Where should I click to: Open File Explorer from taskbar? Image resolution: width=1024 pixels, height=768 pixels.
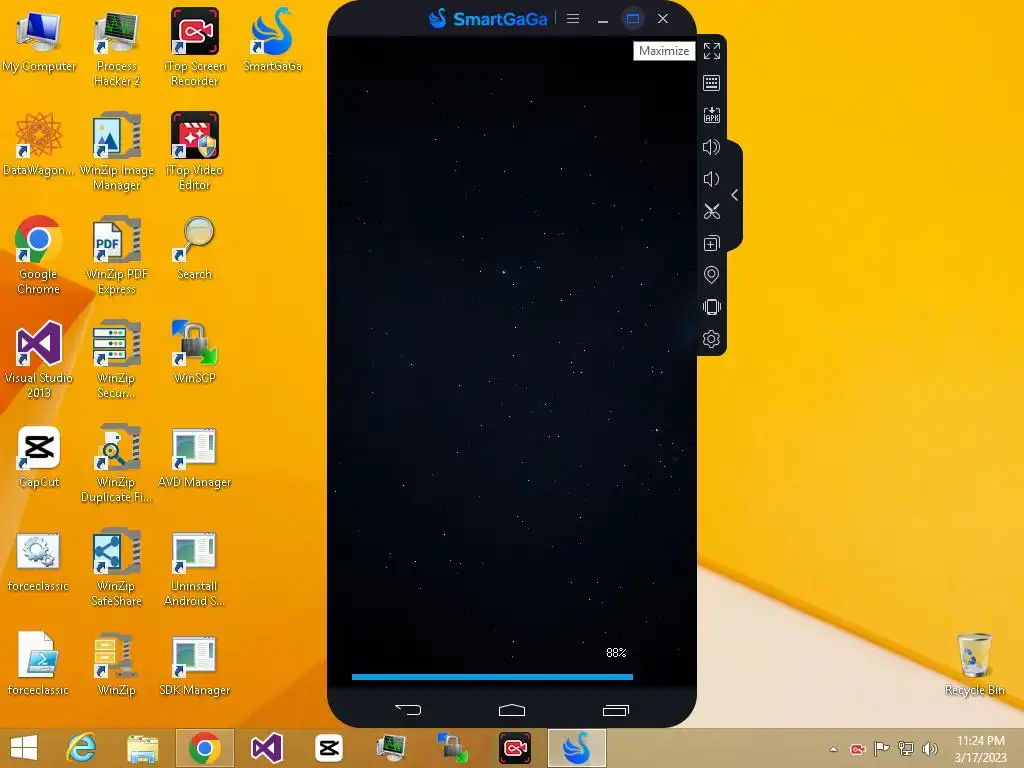[142, 748]
